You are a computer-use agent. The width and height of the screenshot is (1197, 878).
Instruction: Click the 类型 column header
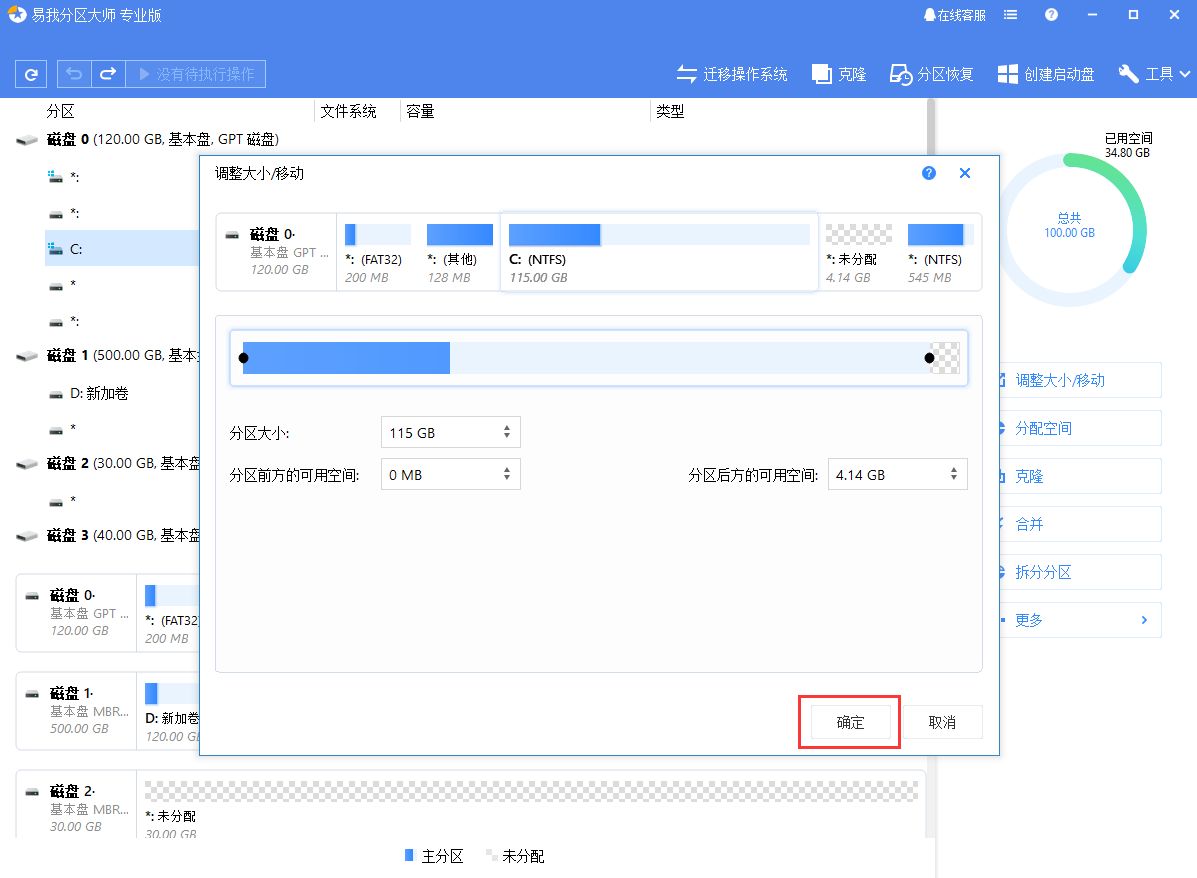click(669, 111)
